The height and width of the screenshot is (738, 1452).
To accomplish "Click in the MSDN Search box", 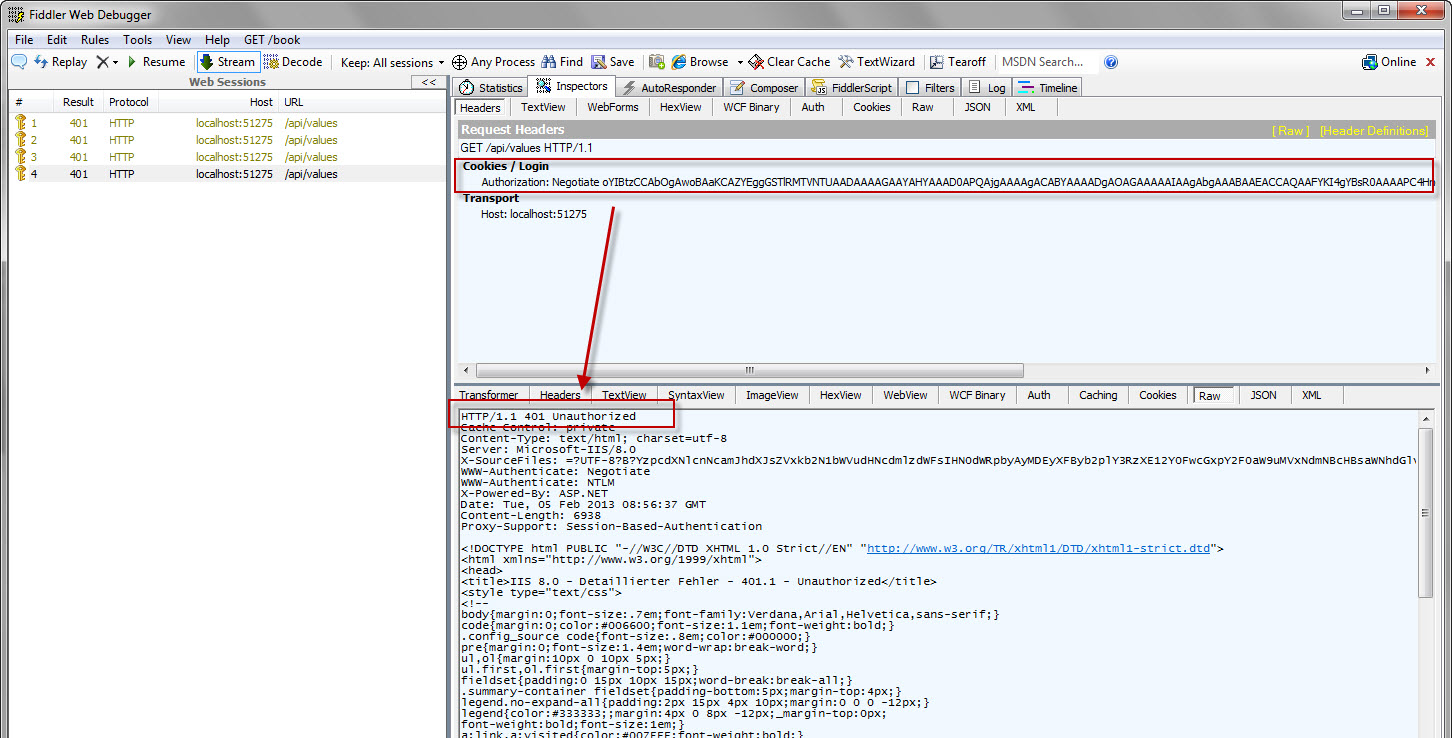I will point(1045,62).
